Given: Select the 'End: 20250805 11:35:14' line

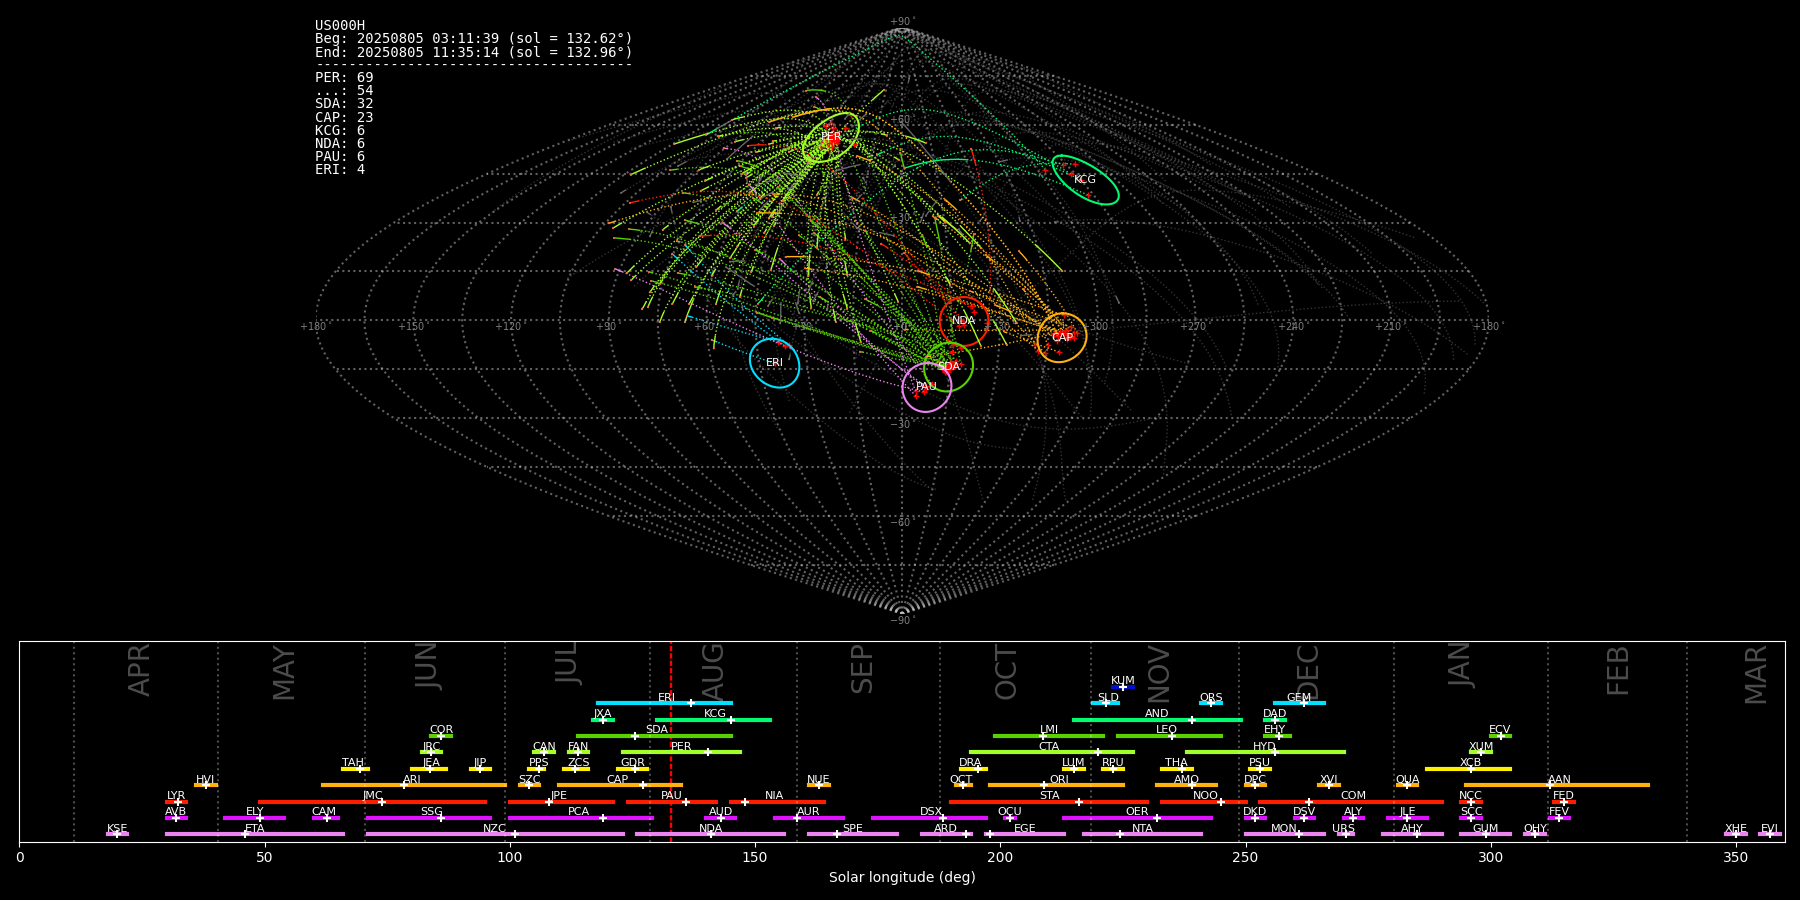Looking at the screenshot, I should [474, 52].
